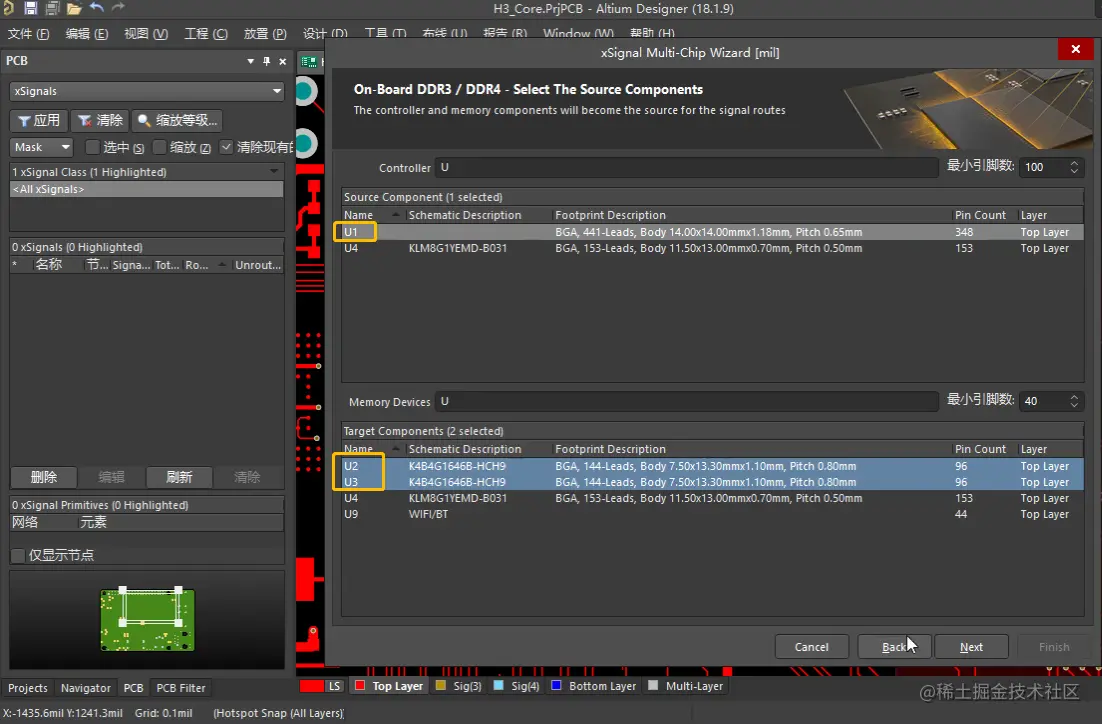The image size is (1102, 724).
Task: Click the Save icon in the title bar
Action: 30,8
